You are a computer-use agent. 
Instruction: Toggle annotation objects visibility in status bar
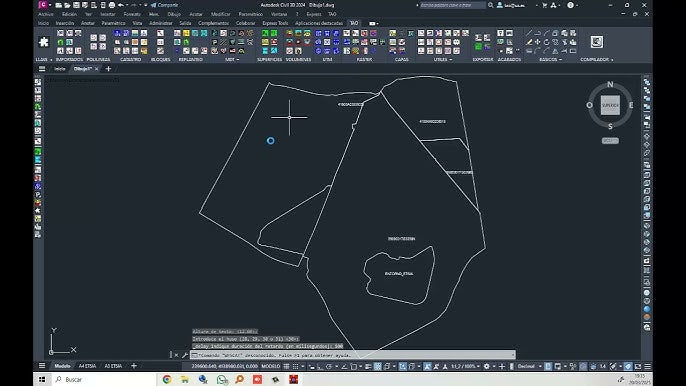point(427,366)
